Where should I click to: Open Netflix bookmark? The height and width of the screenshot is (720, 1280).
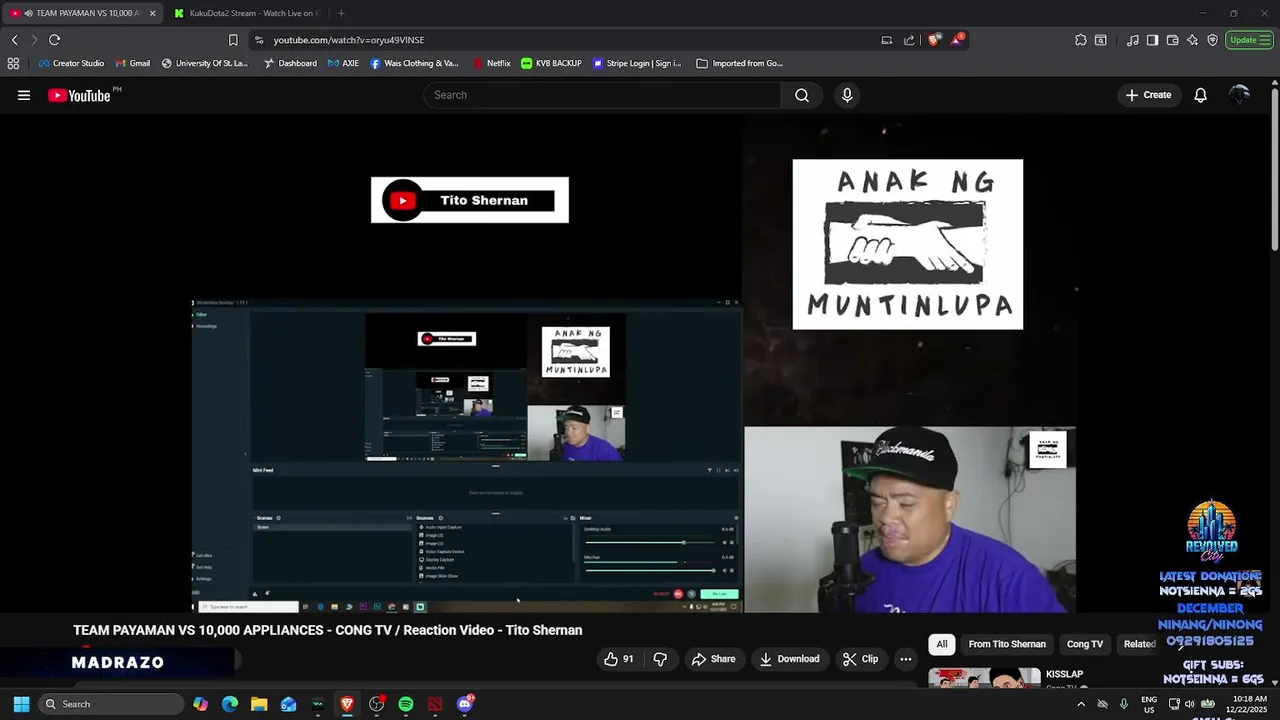[492, 63]
